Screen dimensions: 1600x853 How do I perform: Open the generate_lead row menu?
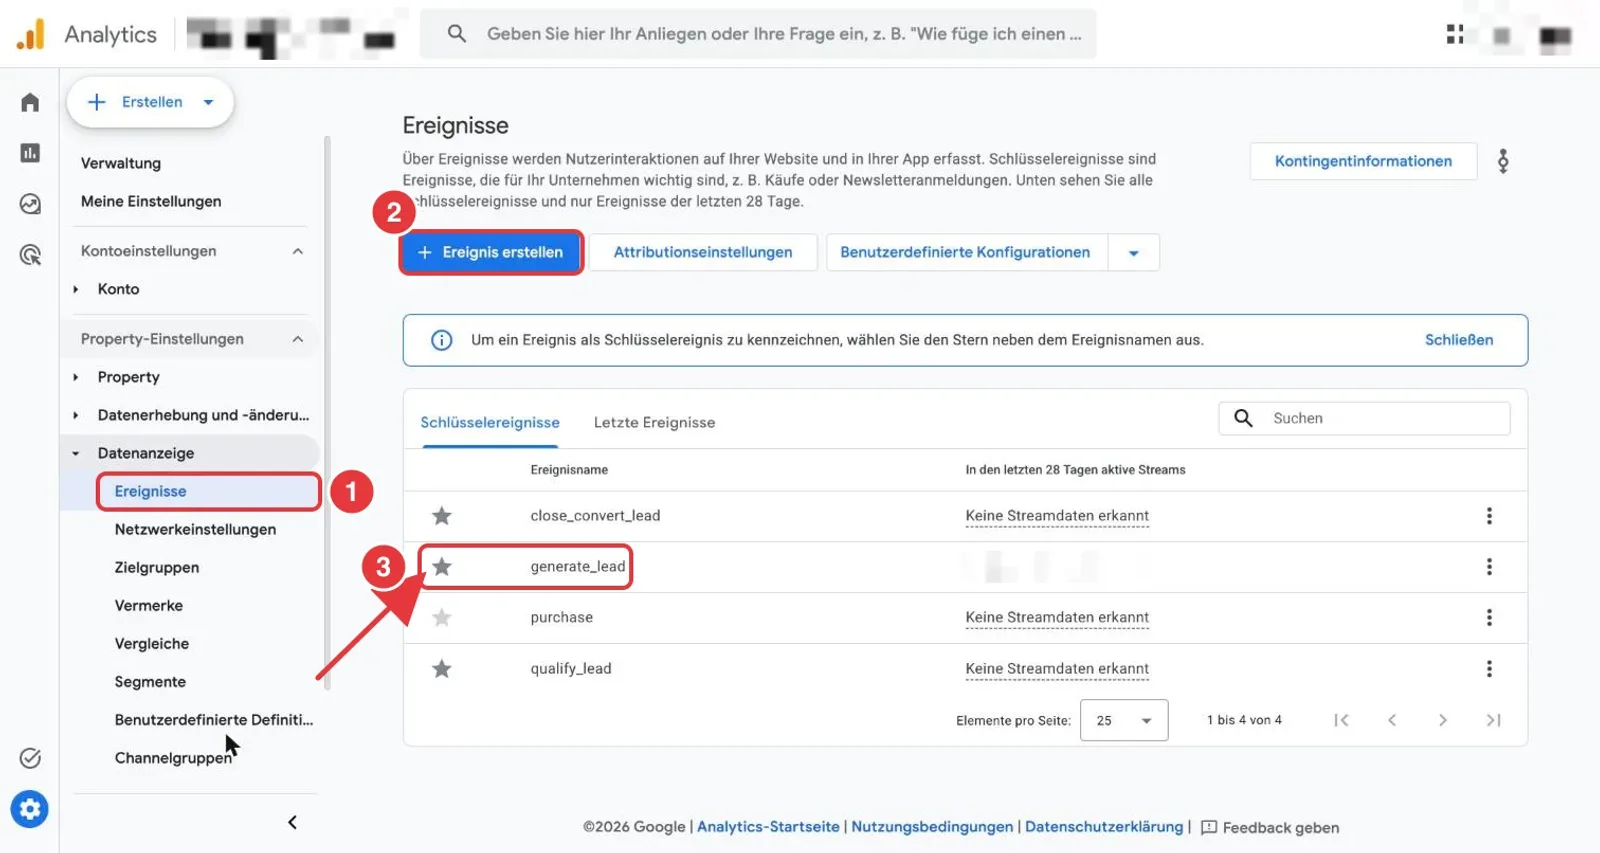click(x=1489, y=567)
